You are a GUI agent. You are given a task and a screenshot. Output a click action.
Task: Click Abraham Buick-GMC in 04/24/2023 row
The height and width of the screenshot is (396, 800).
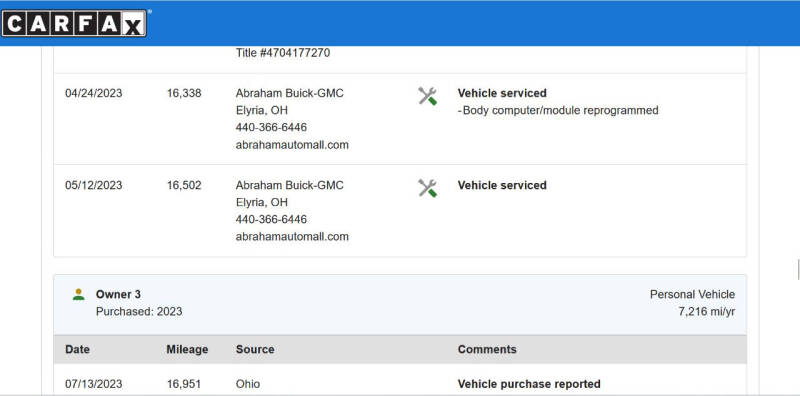(x=289, y=93)
